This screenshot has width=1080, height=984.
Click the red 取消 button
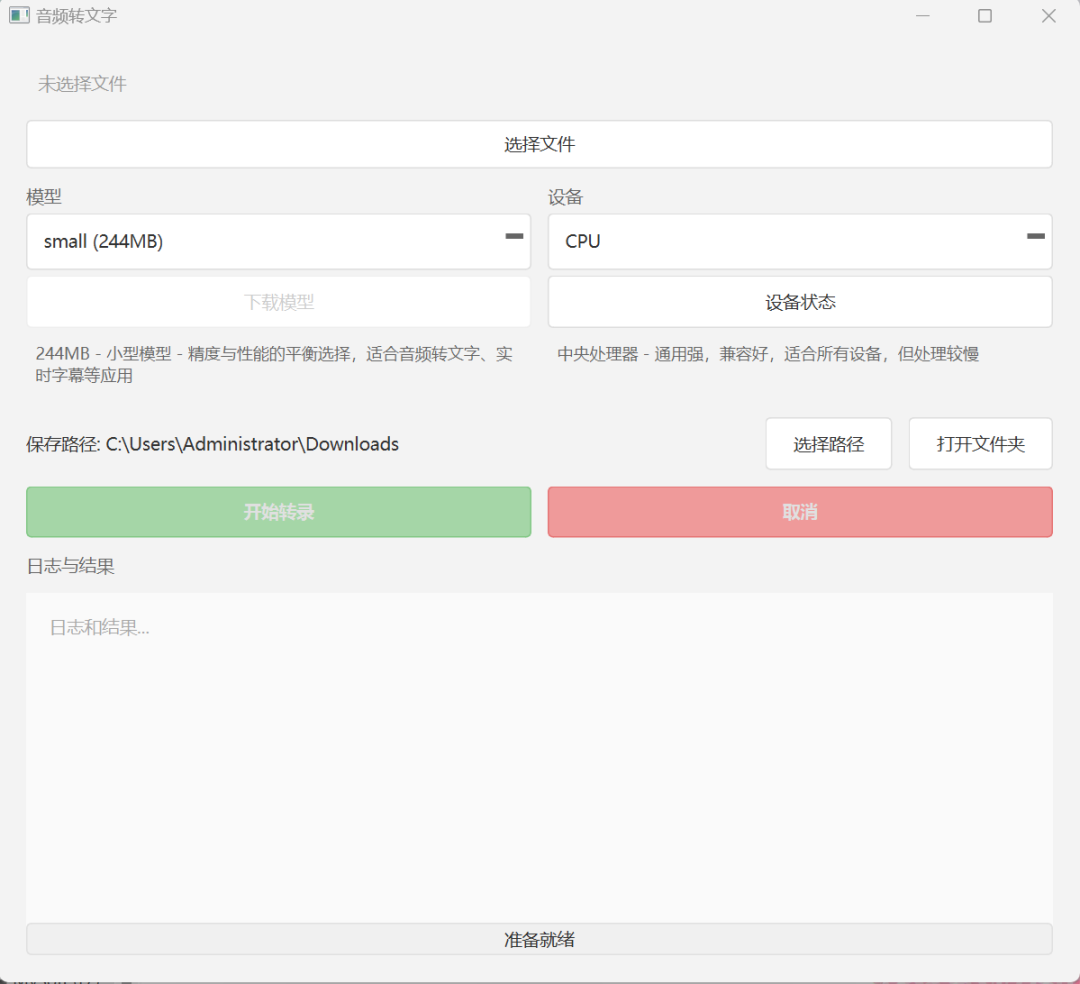click(800, 512)
